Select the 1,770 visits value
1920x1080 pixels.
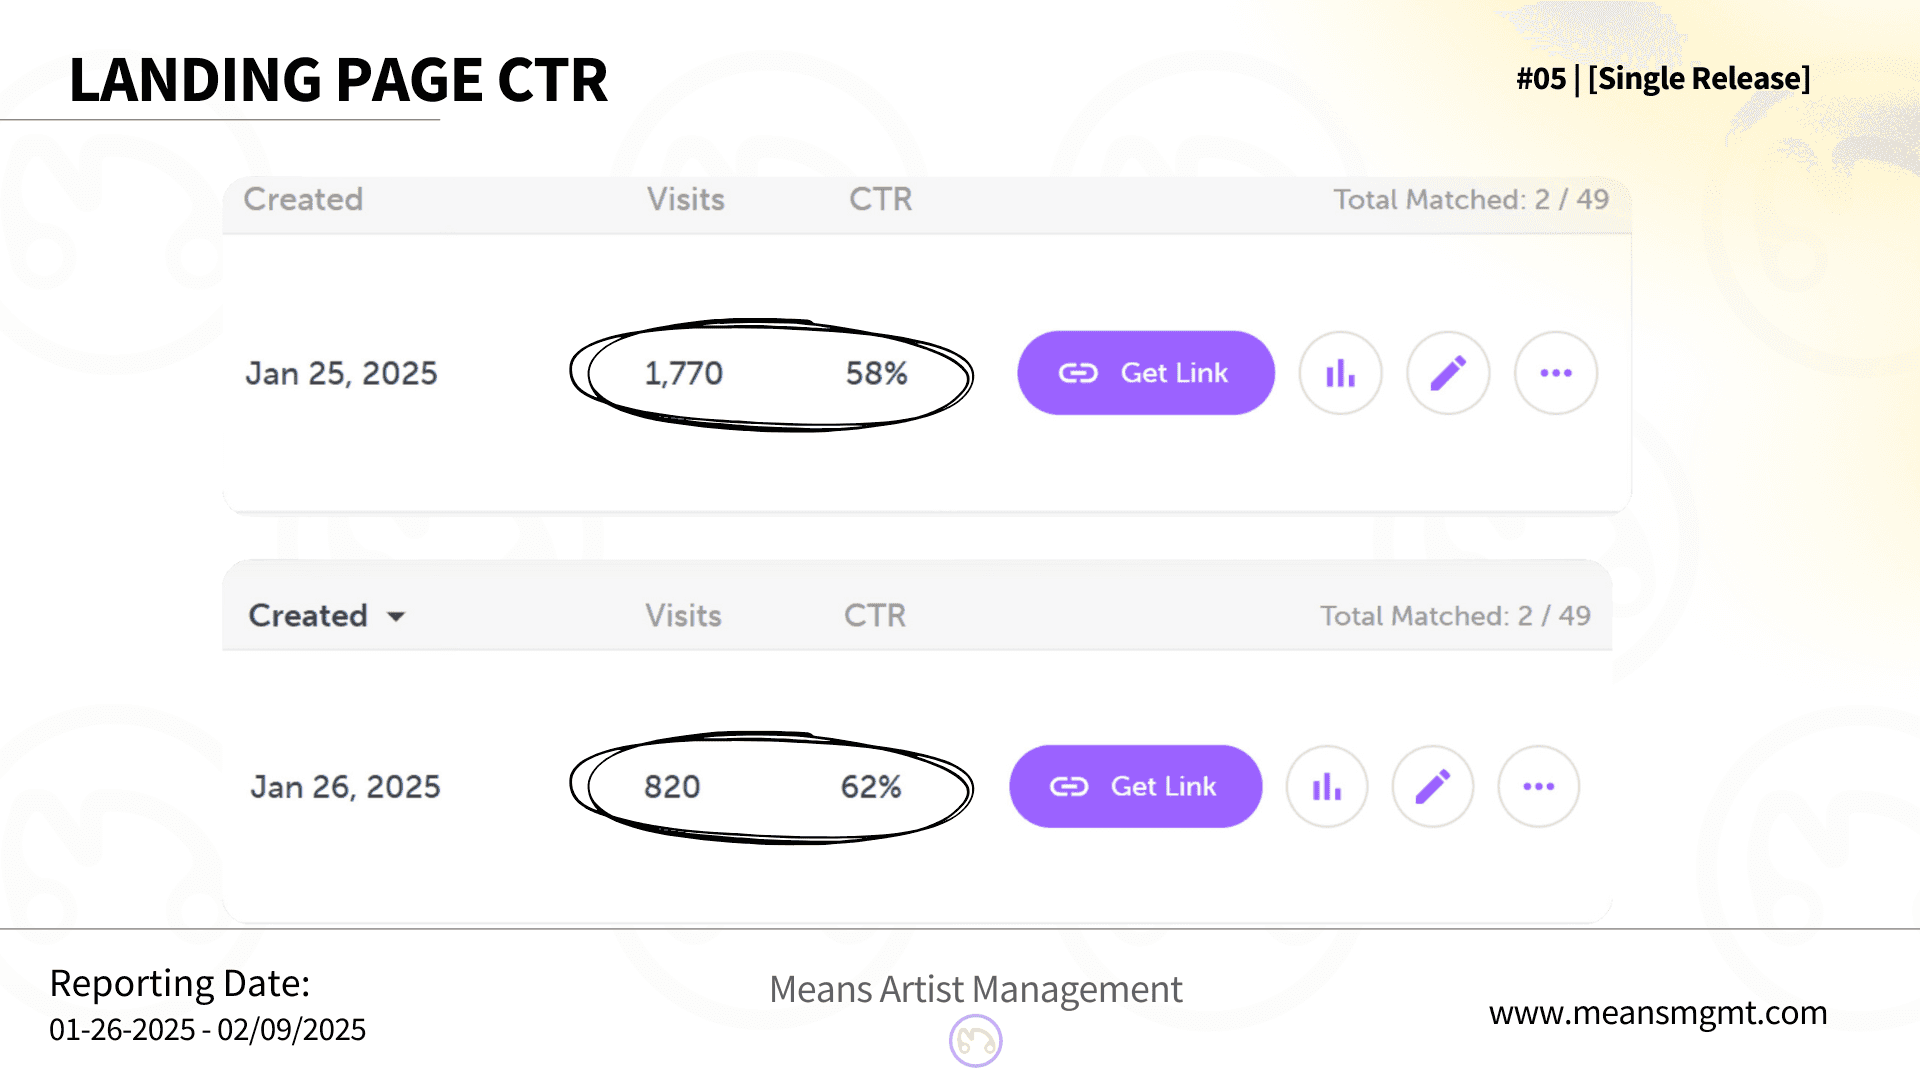pyautogui.click(x=684, y=373)
